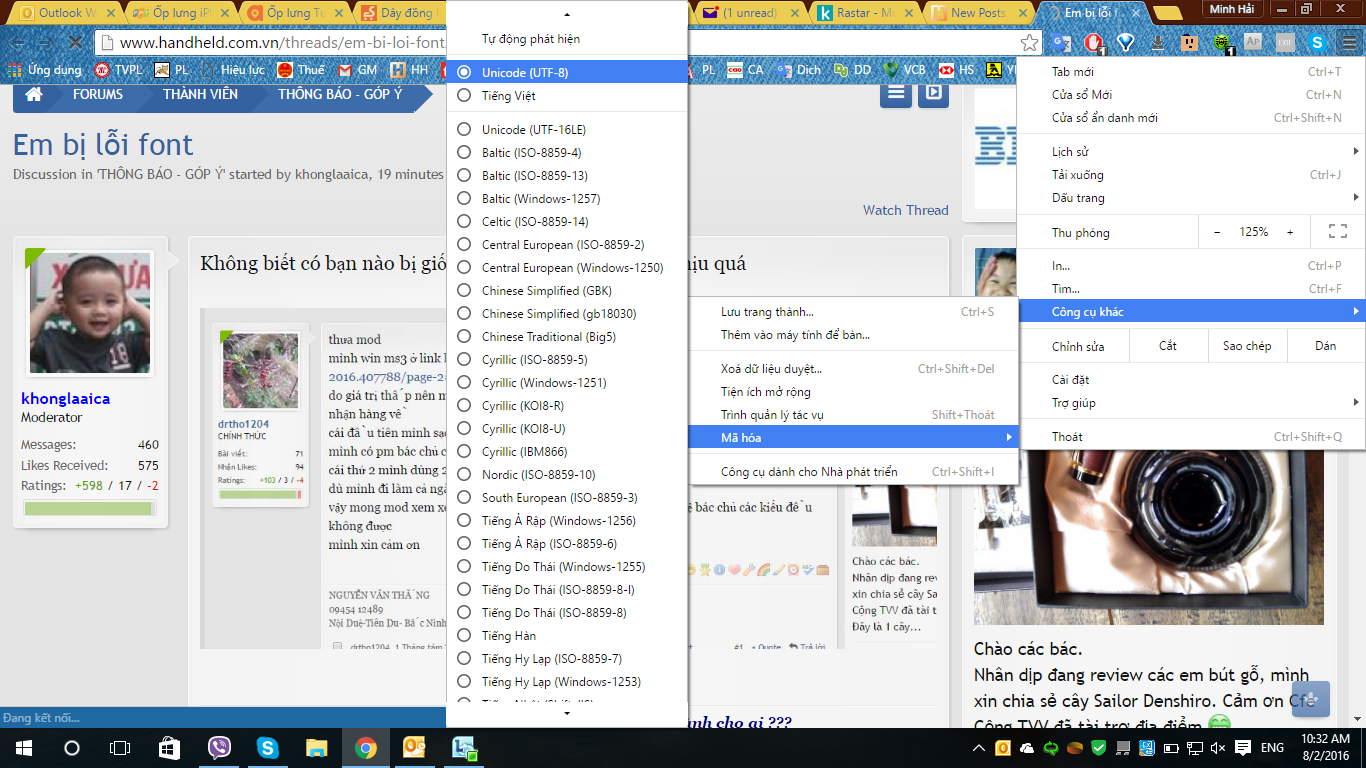Click the Watch Thread link

point(905,210)
